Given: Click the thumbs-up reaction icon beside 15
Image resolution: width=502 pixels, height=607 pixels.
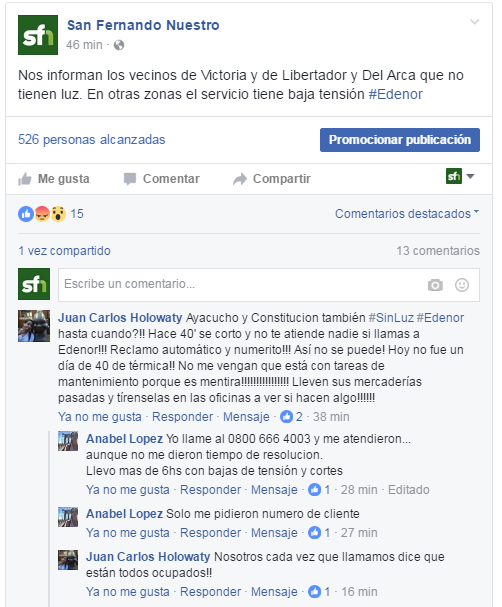Looking at the screenshot, I should [26, 214].
